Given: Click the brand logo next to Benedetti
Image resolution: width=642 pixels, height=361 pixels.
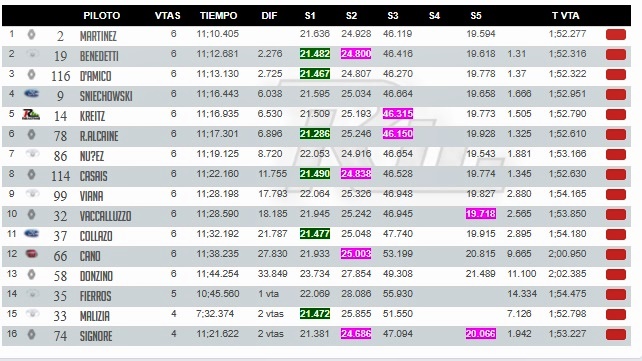Looking at the screenshot, I should coord(32,54).
